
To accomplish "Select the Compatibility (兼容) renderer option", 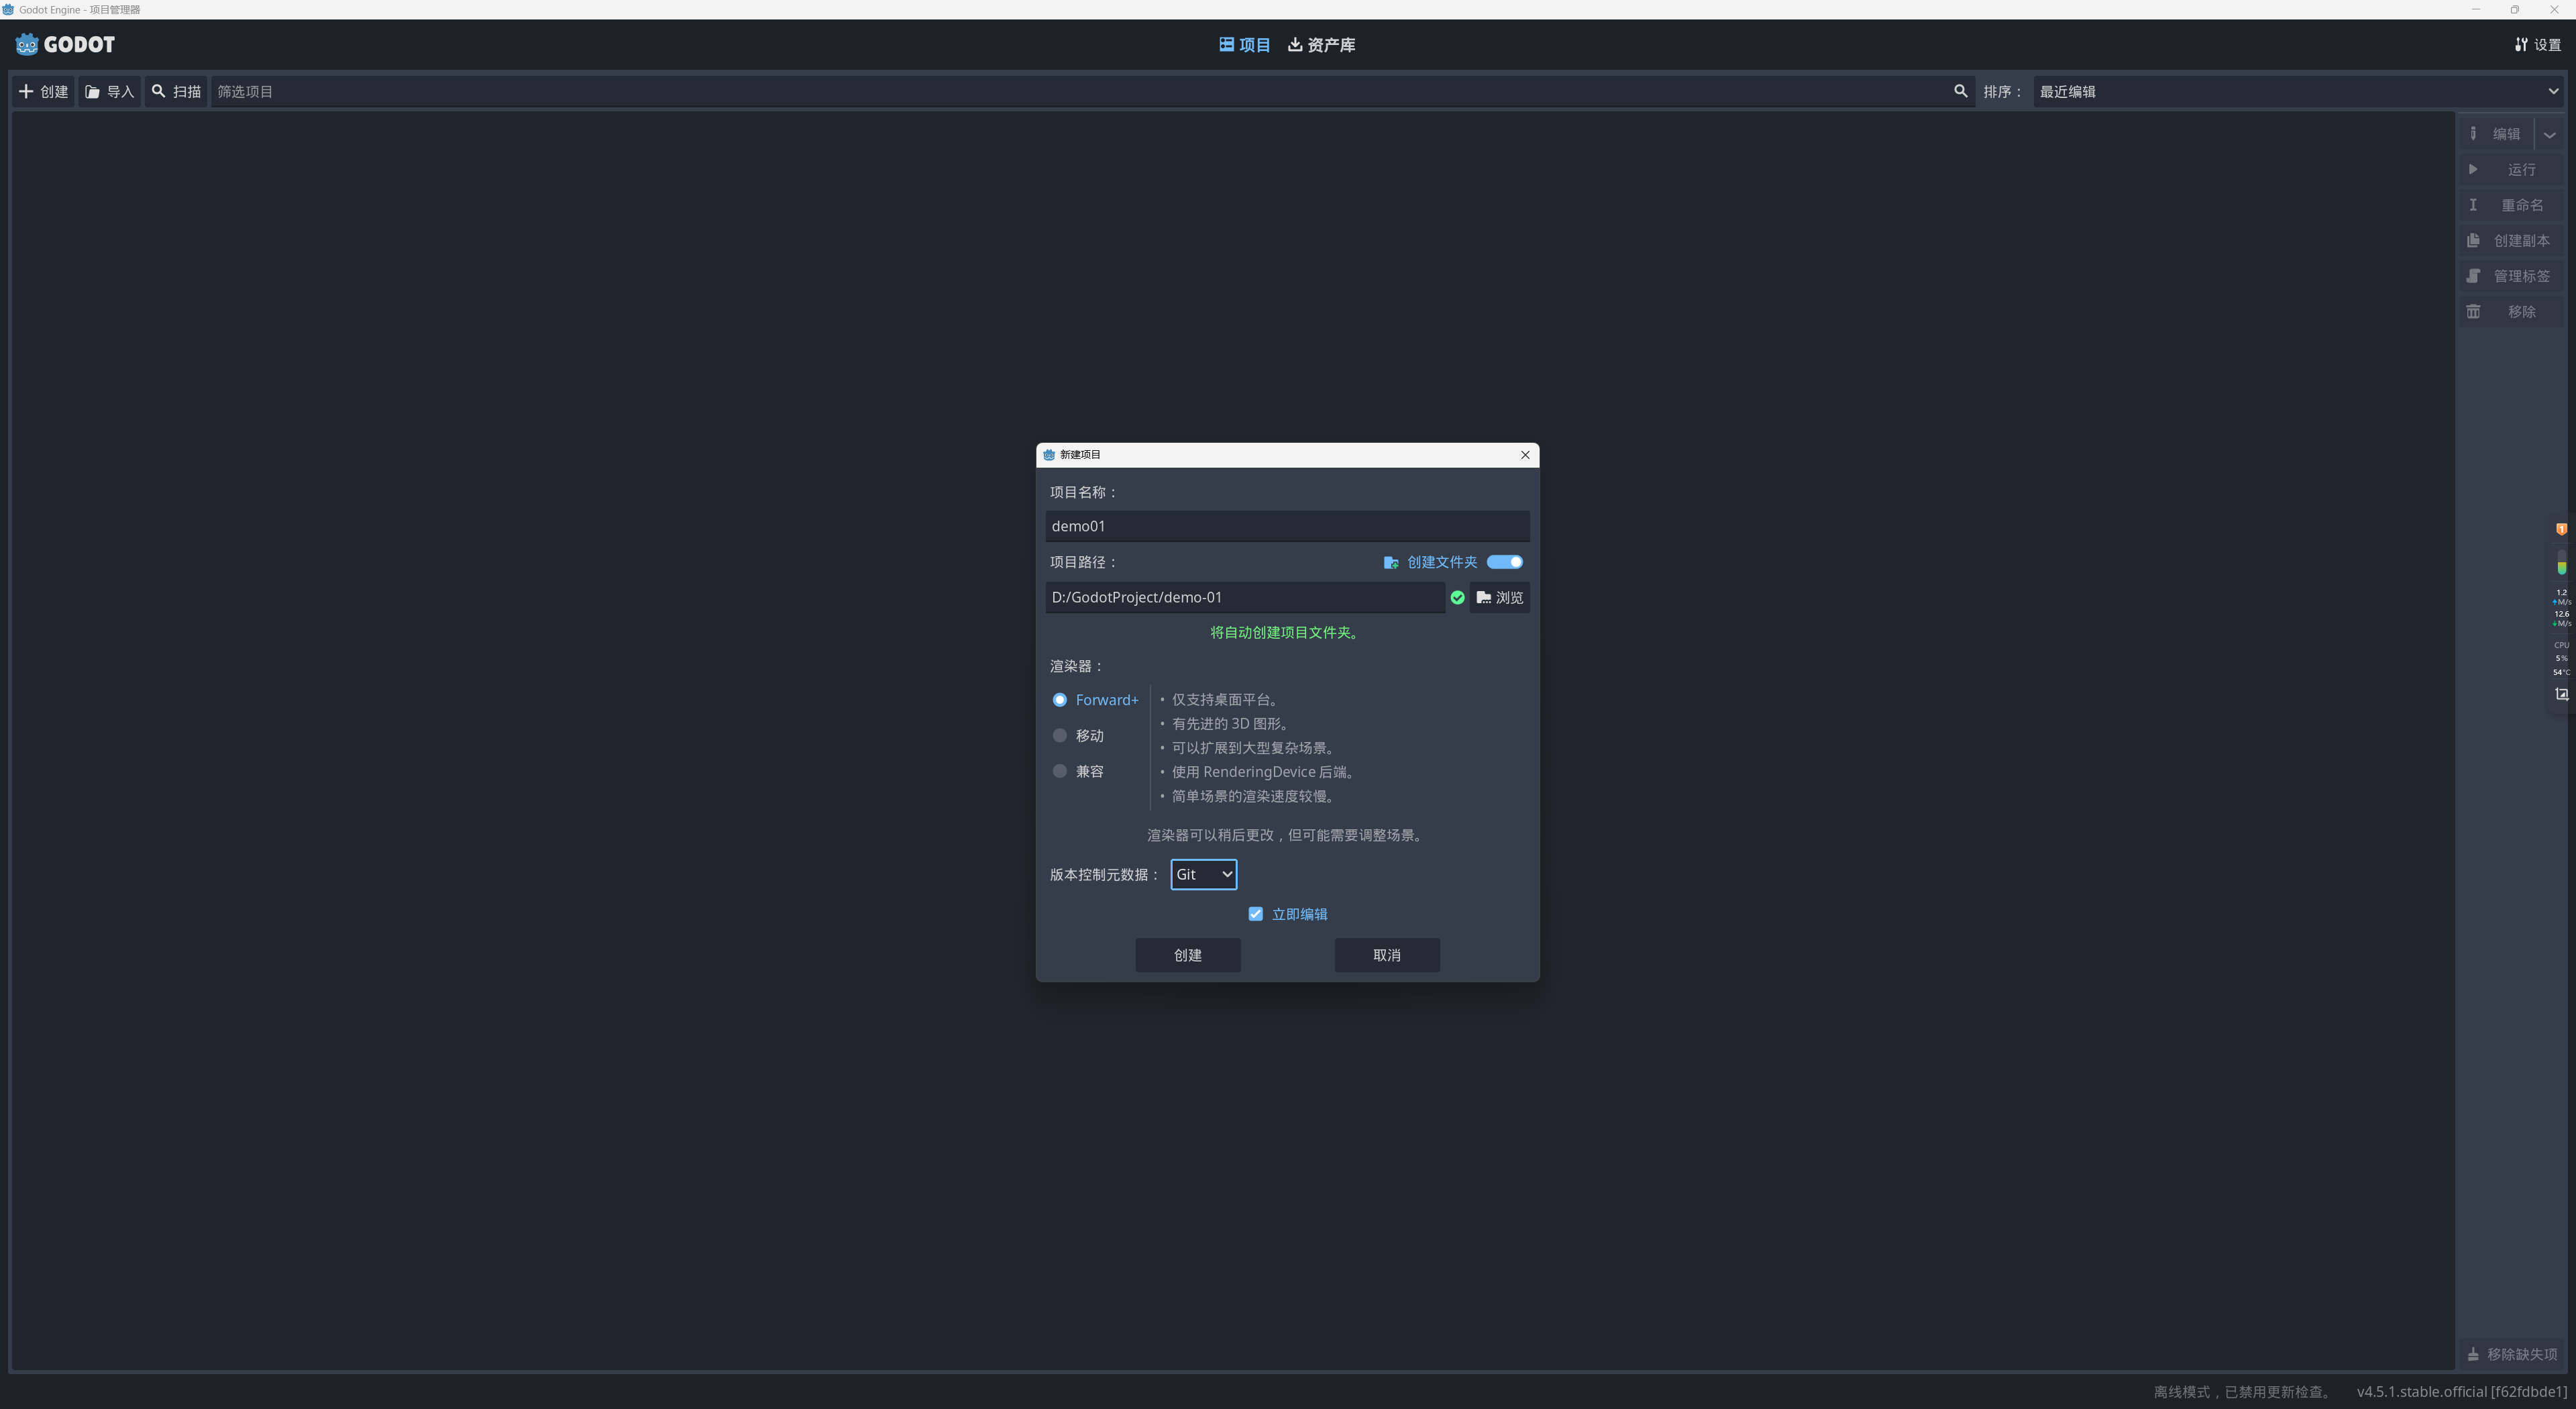I will point(1060,771).
